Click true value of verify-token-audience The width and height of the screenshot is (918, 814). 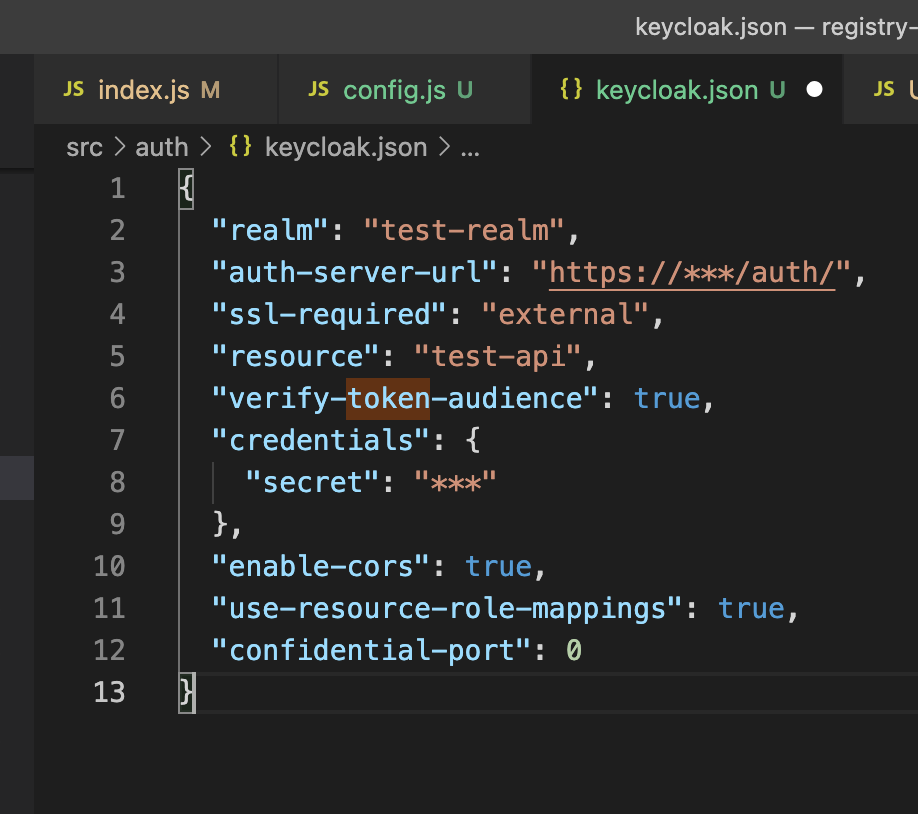[x=667, y=399]
